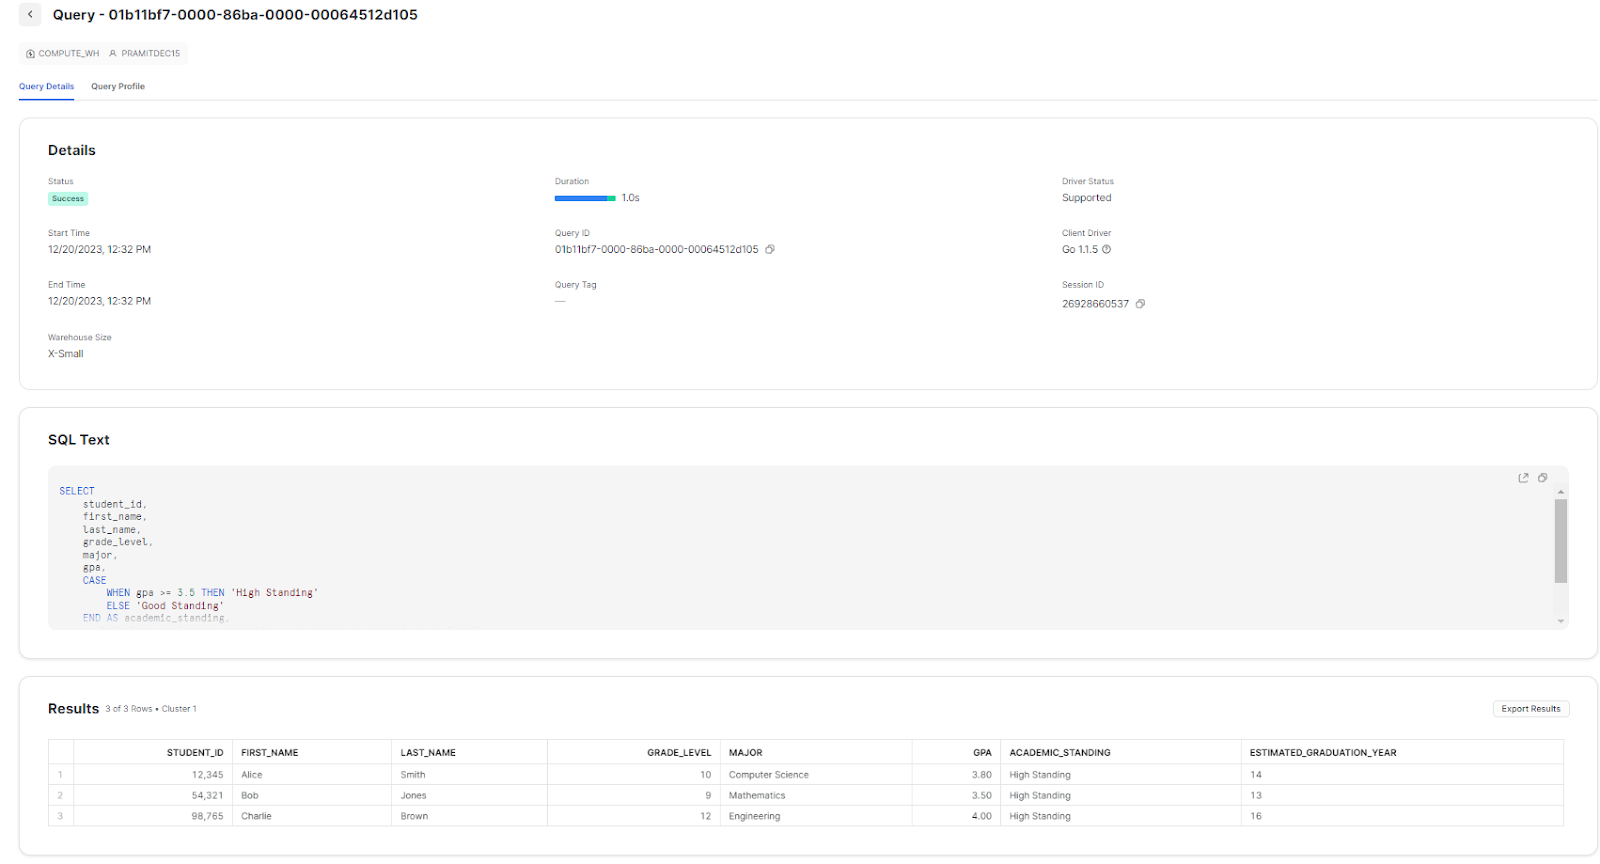
Task: Select row number 1 in results
Action: click(x=61, y=775)
